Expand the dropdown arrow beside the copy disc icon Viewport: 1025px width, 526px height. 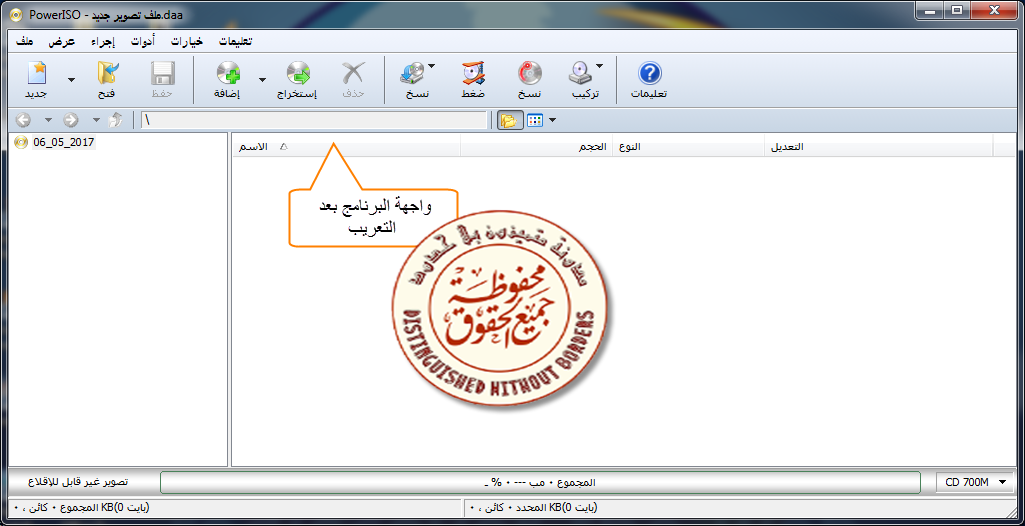click(x=432, y=66)
